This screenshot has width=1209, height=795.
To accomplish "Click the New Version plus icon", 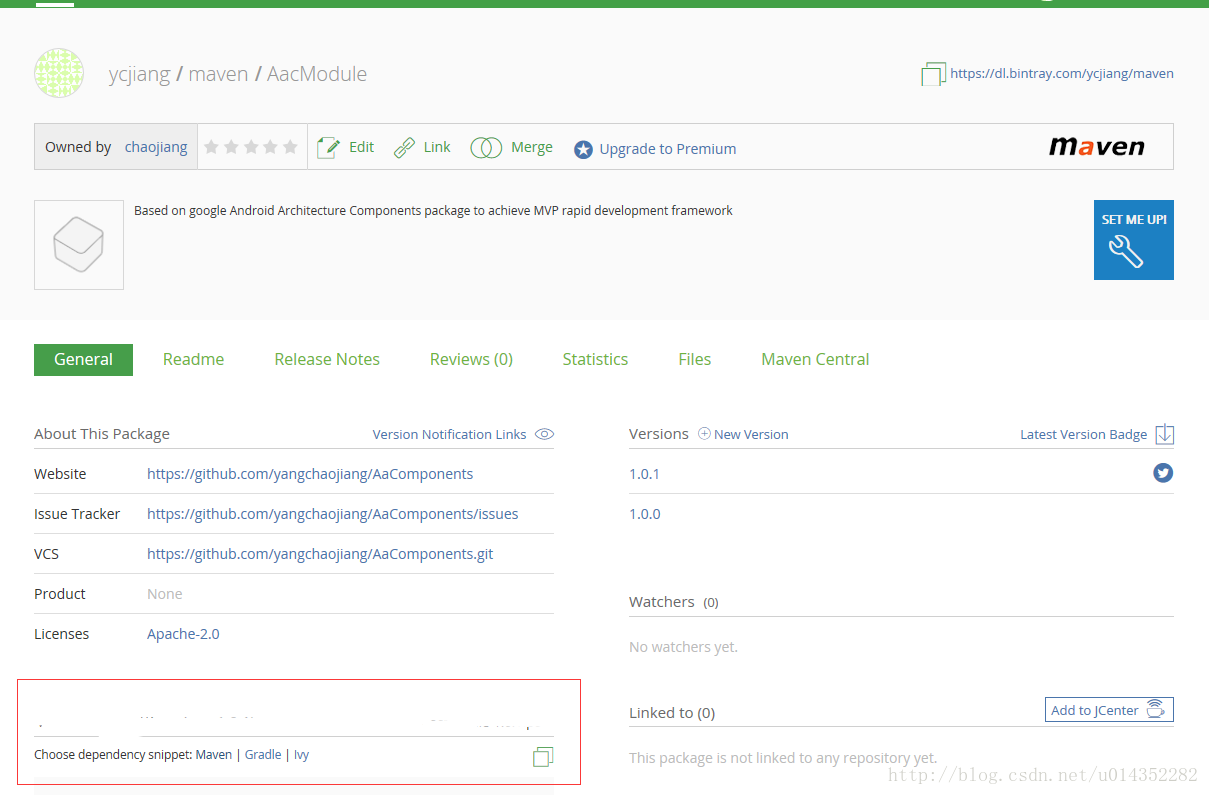I will 704,434.
